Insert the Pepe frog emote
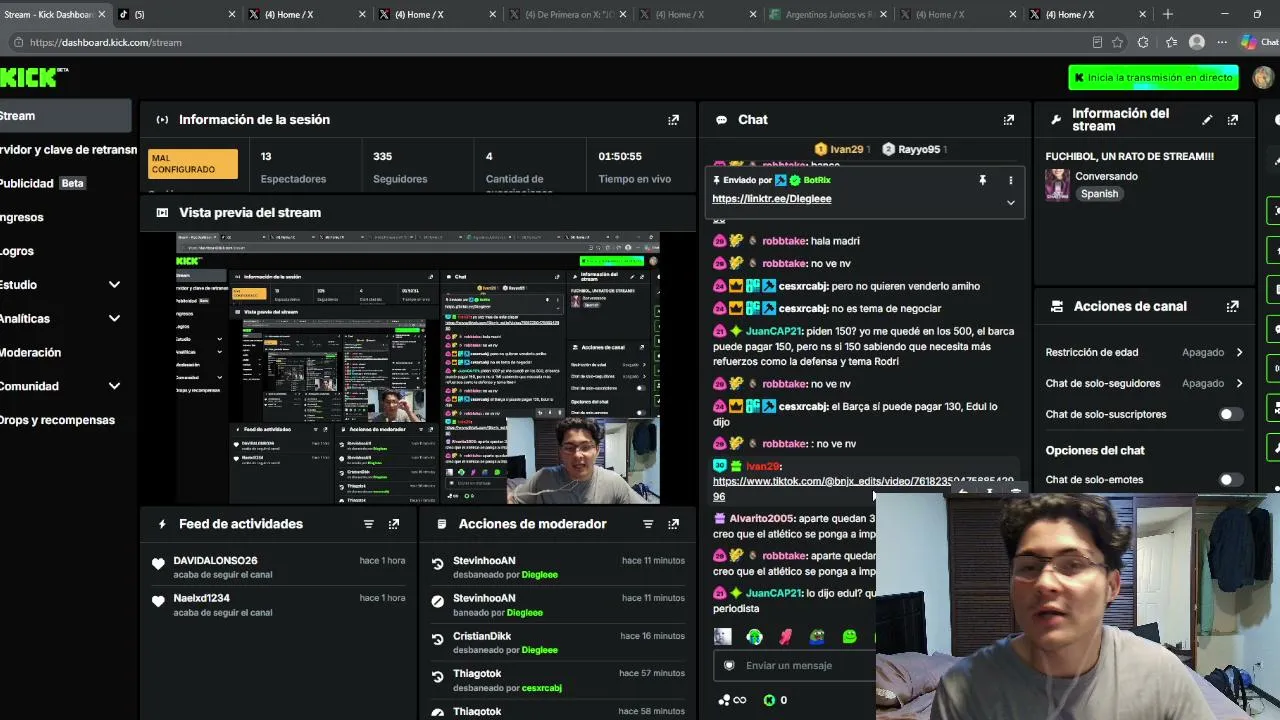Image resolution: width=1280 pixels, height=720 pixels. [x=817, y=637]
